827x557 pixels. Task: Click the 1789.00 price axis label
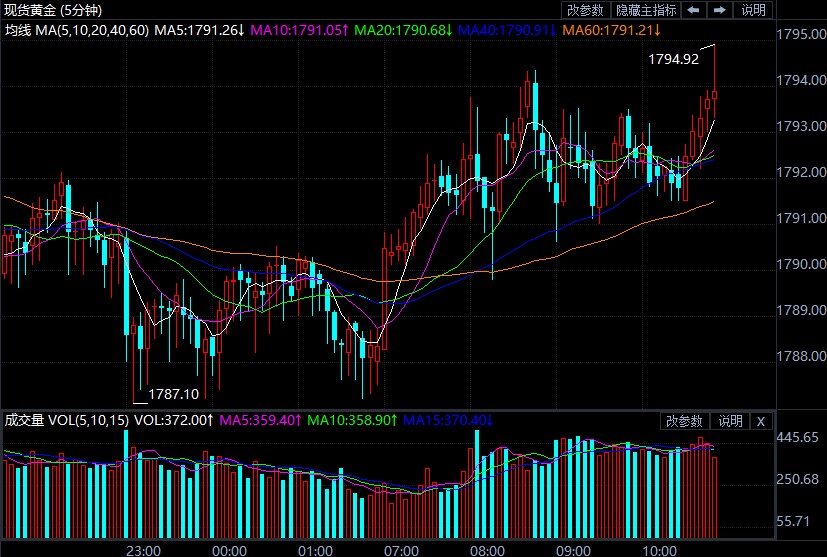tap(801, 310)
